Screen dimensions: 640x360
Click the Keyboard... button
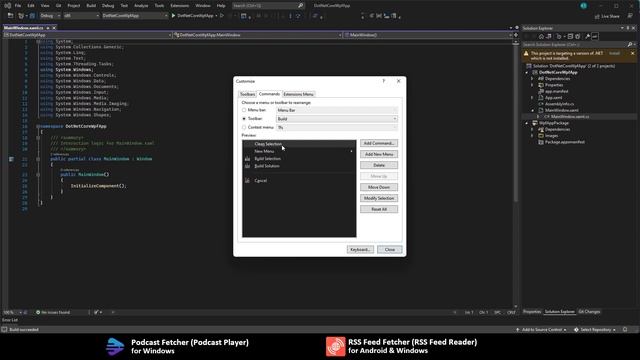click(x=360, y=249)
